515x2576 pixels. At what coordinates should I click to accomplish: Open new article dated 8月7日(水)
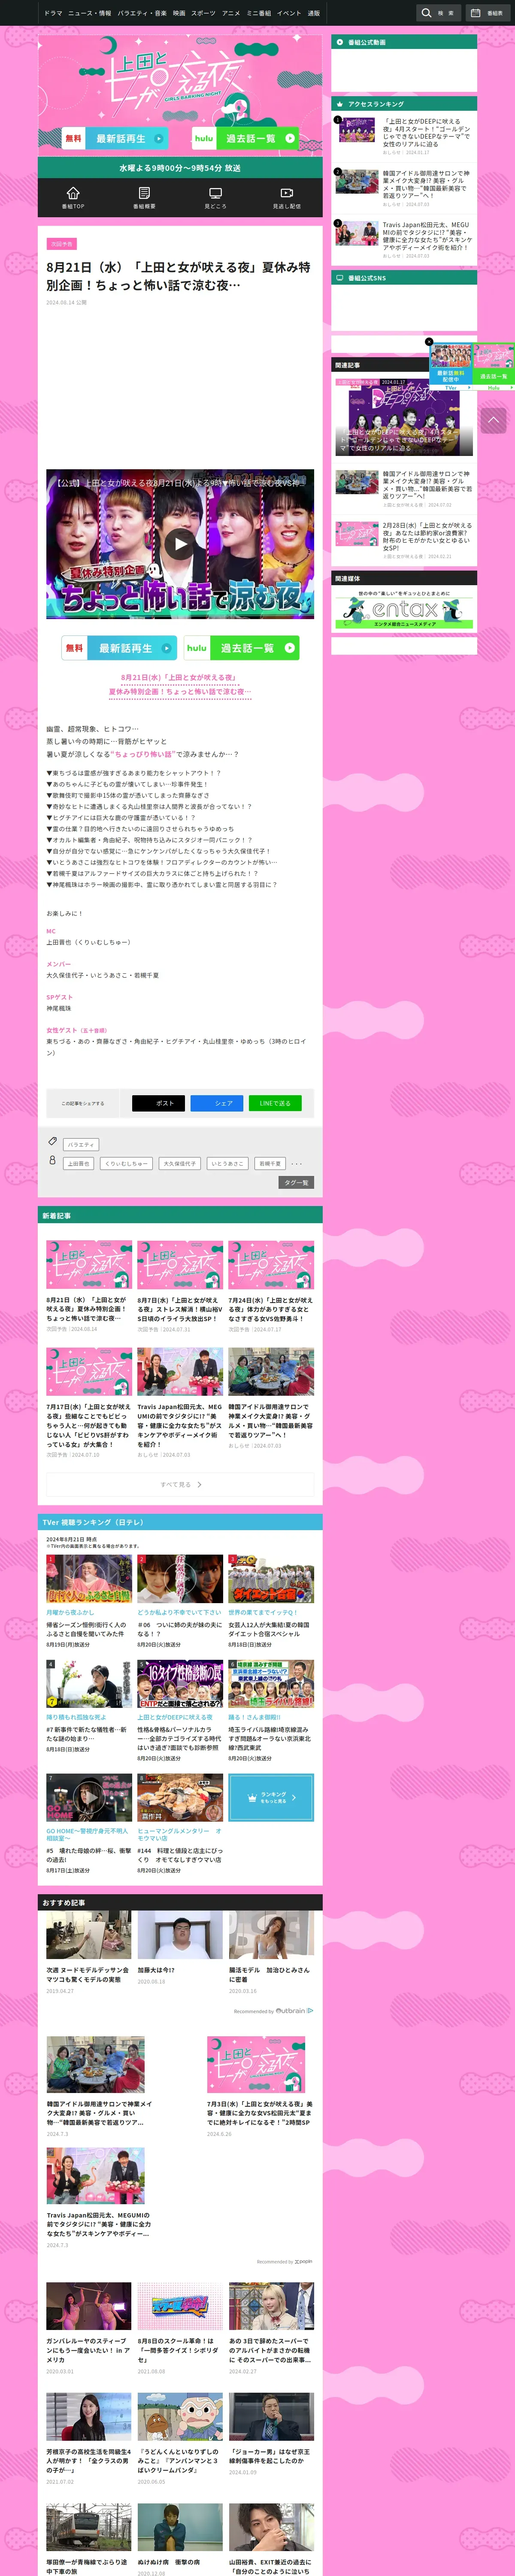coord(180,1287)
